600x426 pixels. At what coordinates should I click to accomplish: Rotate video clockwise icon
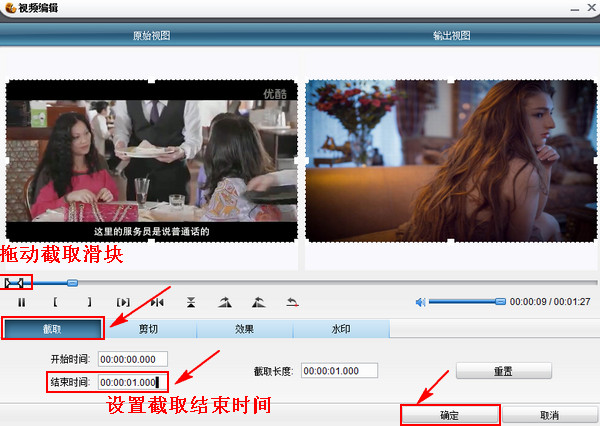pos(225,302)
